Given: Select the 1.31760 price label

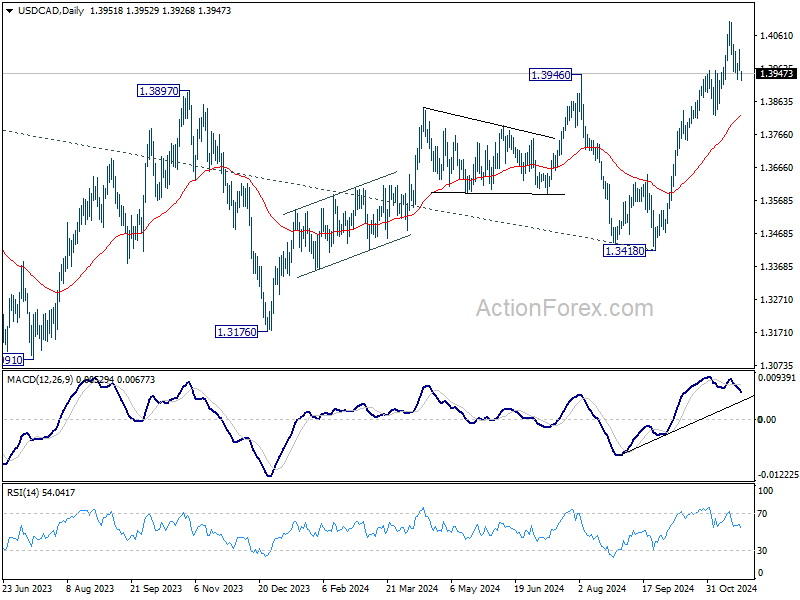Looking at the screenshot, I should pyautogui.click(x=237, y=332).
